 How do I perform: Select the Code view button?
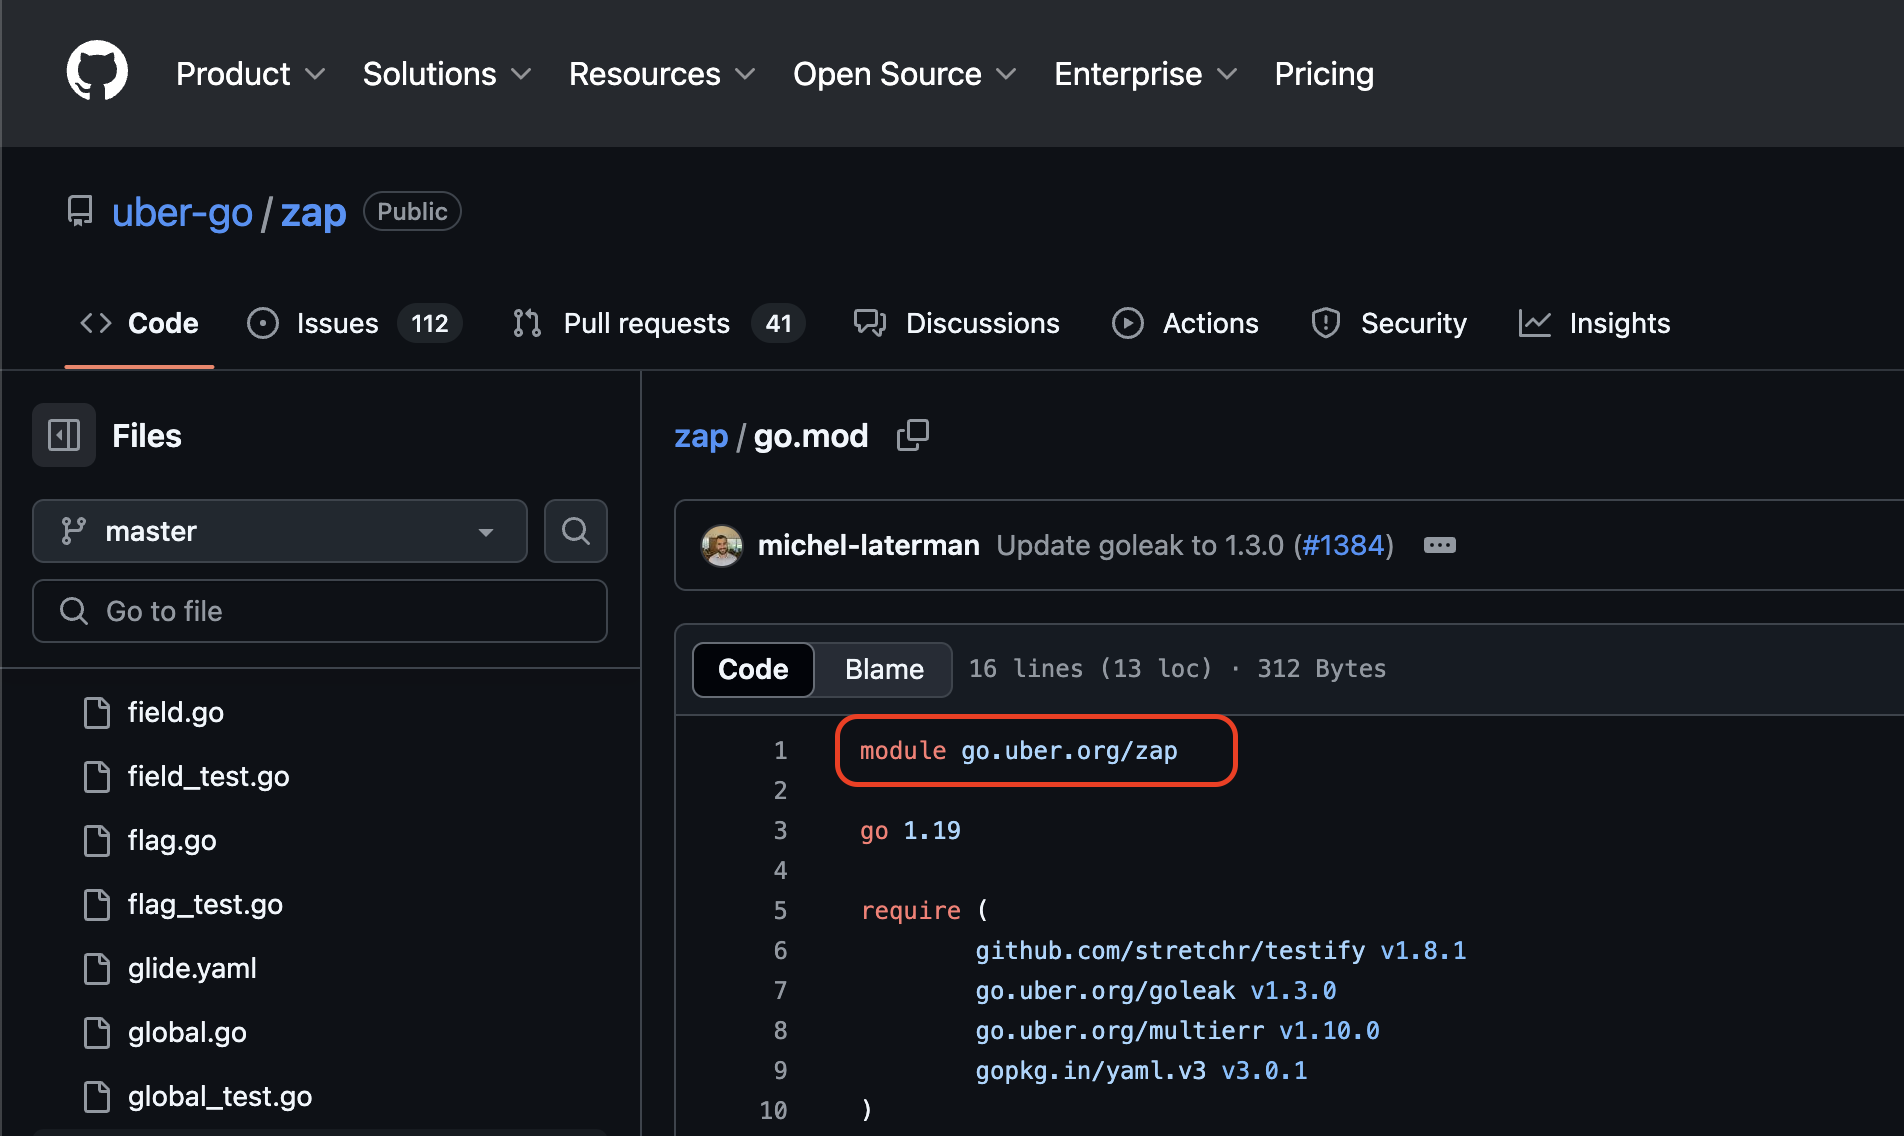tap(753, 669)
